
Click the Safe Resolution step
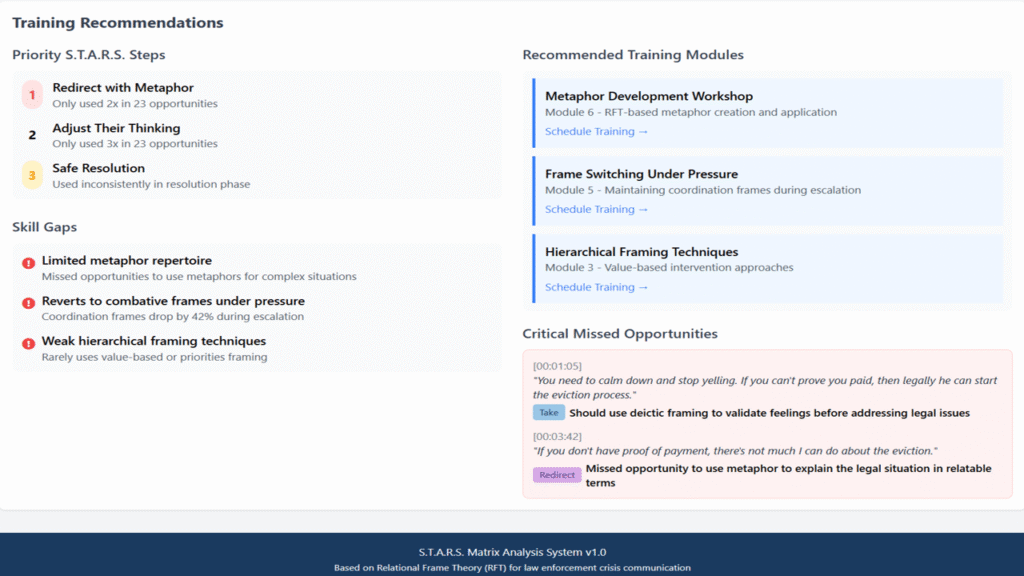tap(98, 168)
